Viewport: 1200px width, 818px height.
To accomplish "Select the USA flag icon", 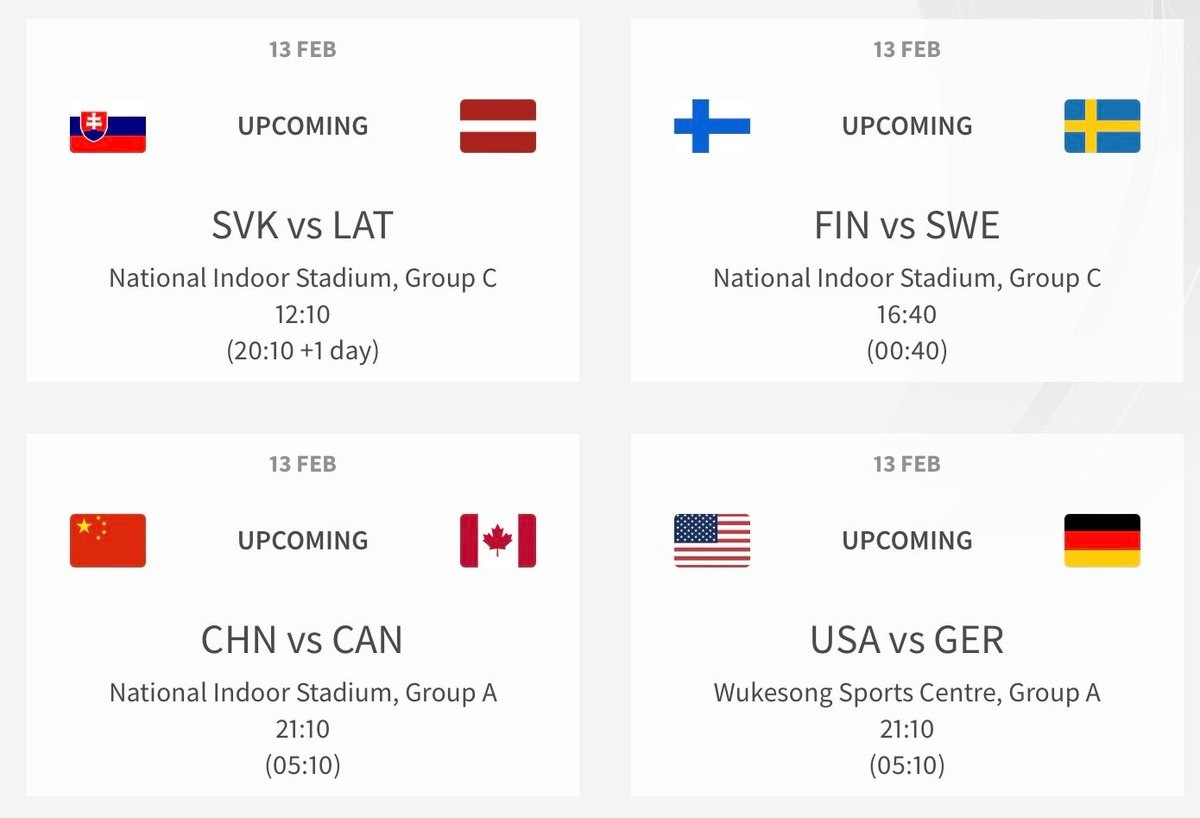I will click(x=712, y=541).
